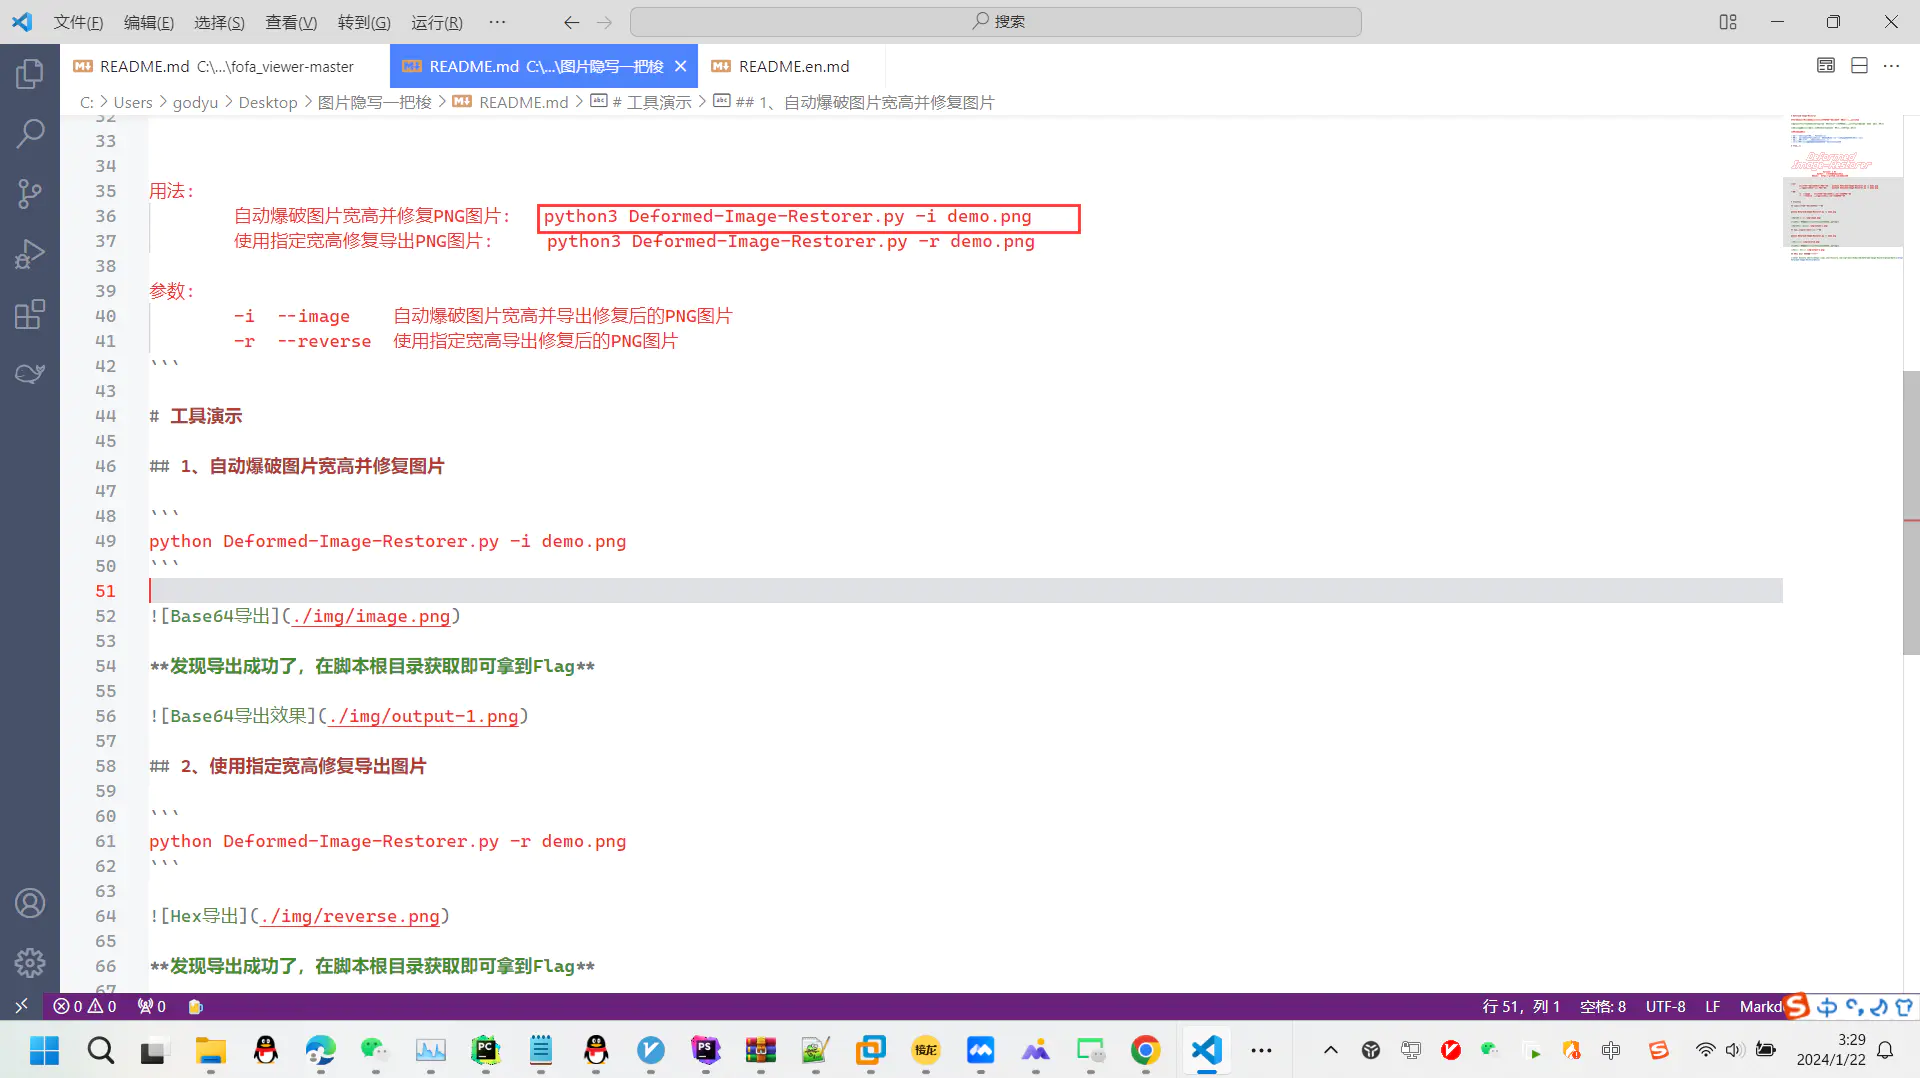The image size is (1920, 1078).
Task: Click the remote window indicator in status bar
Action: pos(21,1006)
